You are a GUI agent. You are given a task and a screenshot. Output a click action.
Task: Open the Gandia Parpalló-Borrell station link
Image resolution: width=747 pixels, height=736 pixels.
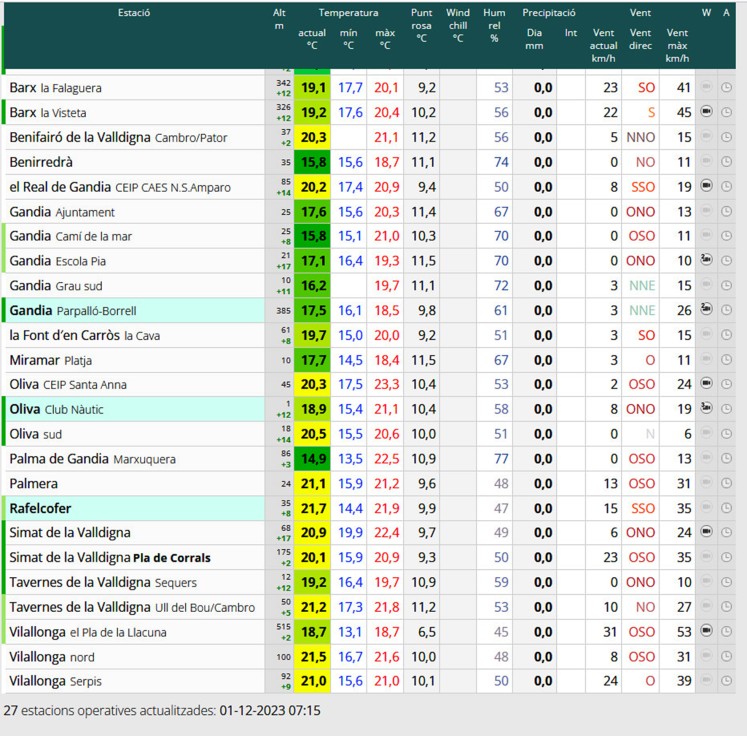point(73,311)
